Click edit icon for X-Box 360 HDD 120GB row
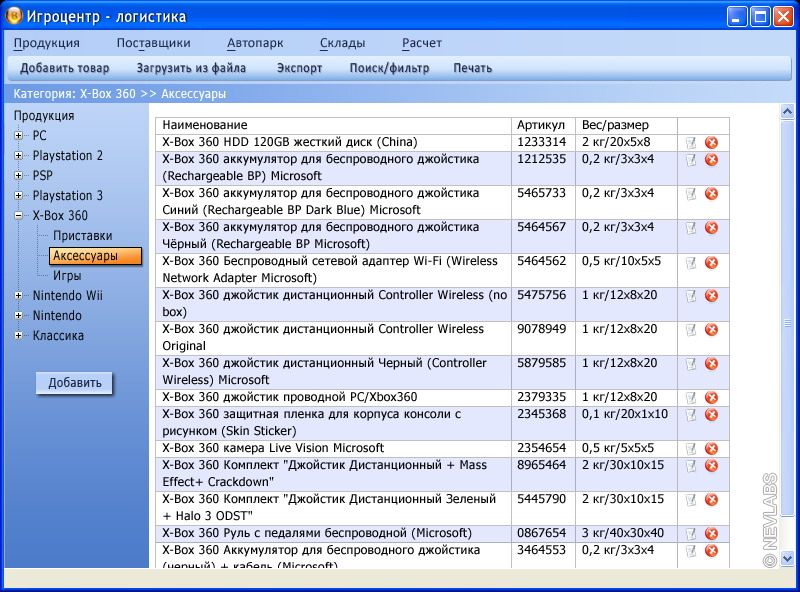Screen dimensions: 800x592 tap(691, 143)
